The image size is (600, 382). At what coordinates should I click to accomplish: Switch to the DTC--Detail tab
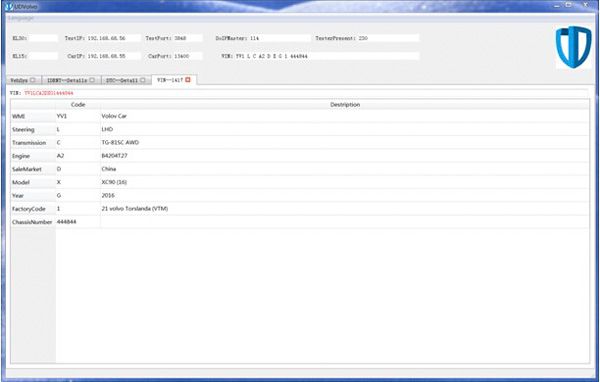[x=126, y=80]
